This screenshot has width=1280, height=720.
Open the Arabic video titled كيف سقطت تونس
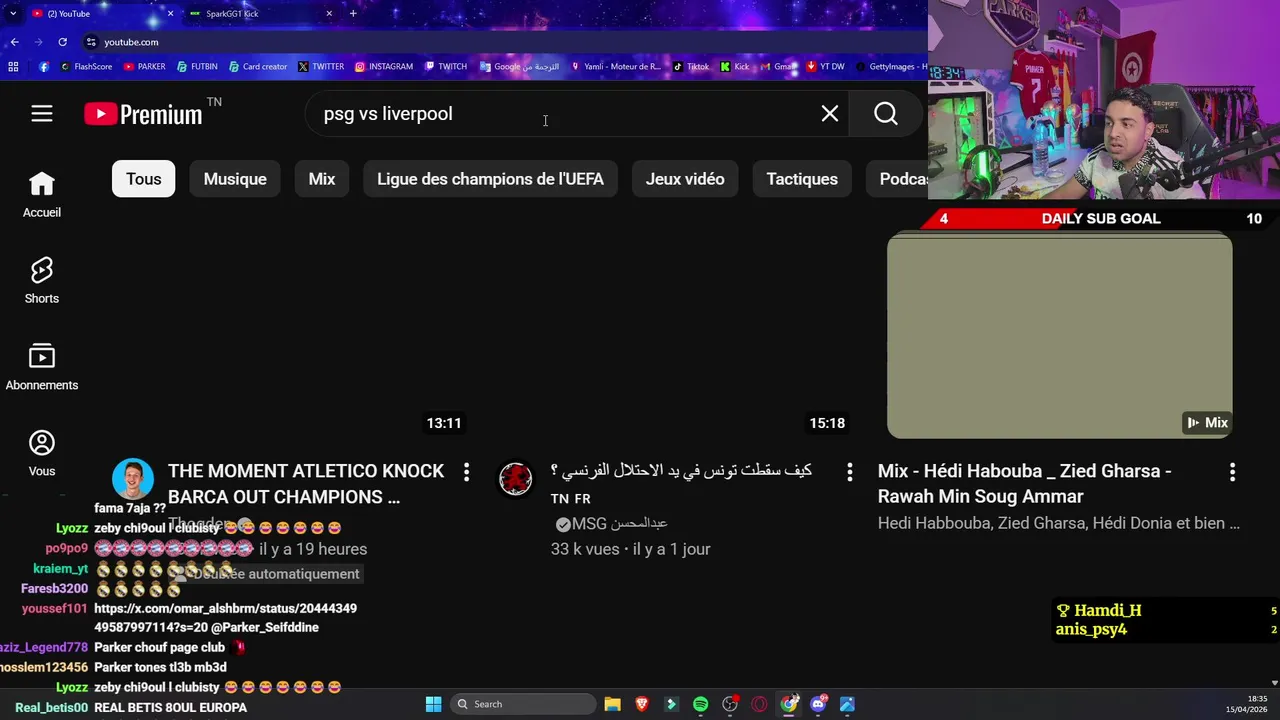681,471
